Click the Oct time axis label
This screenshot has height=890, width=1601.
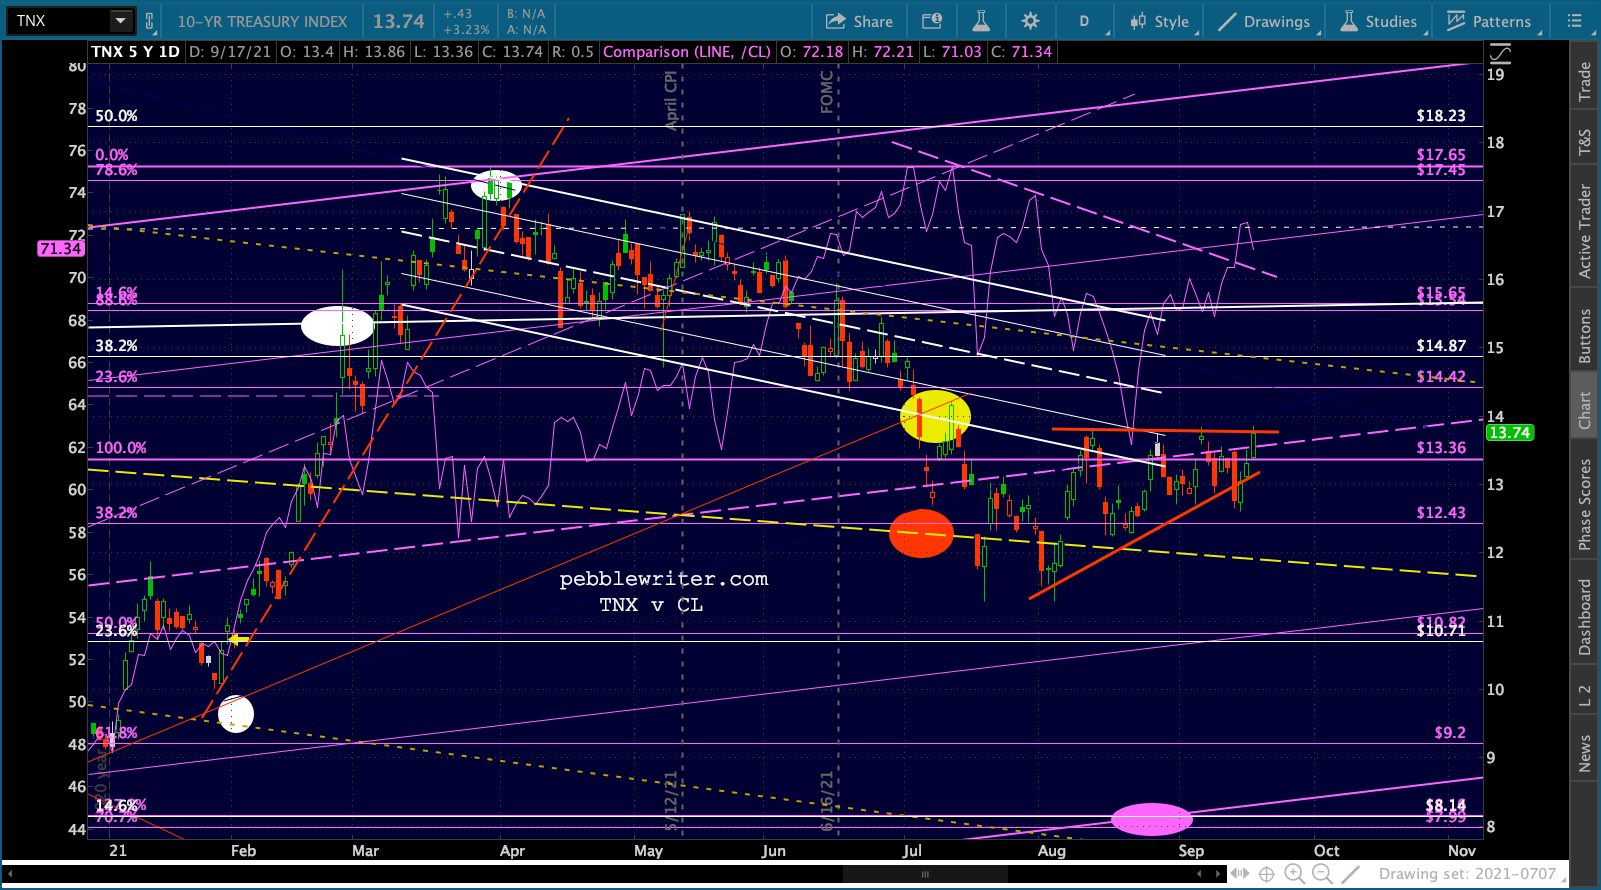(1326, 851)
